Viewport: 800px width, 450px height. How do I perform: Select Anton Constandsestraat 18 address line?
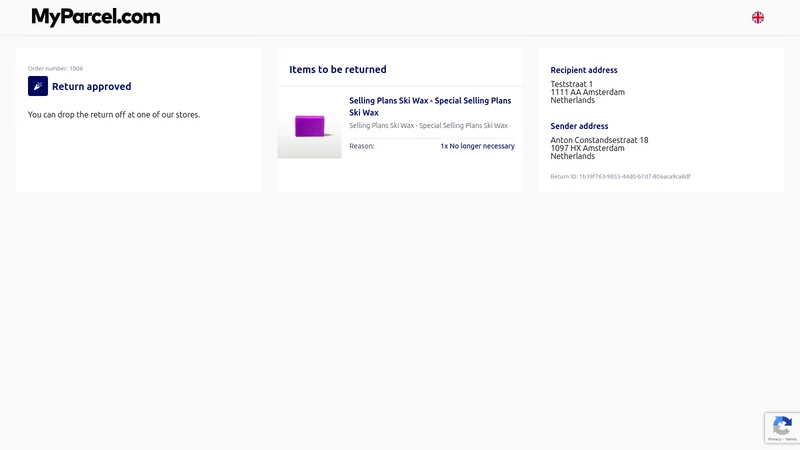point(599,140)
